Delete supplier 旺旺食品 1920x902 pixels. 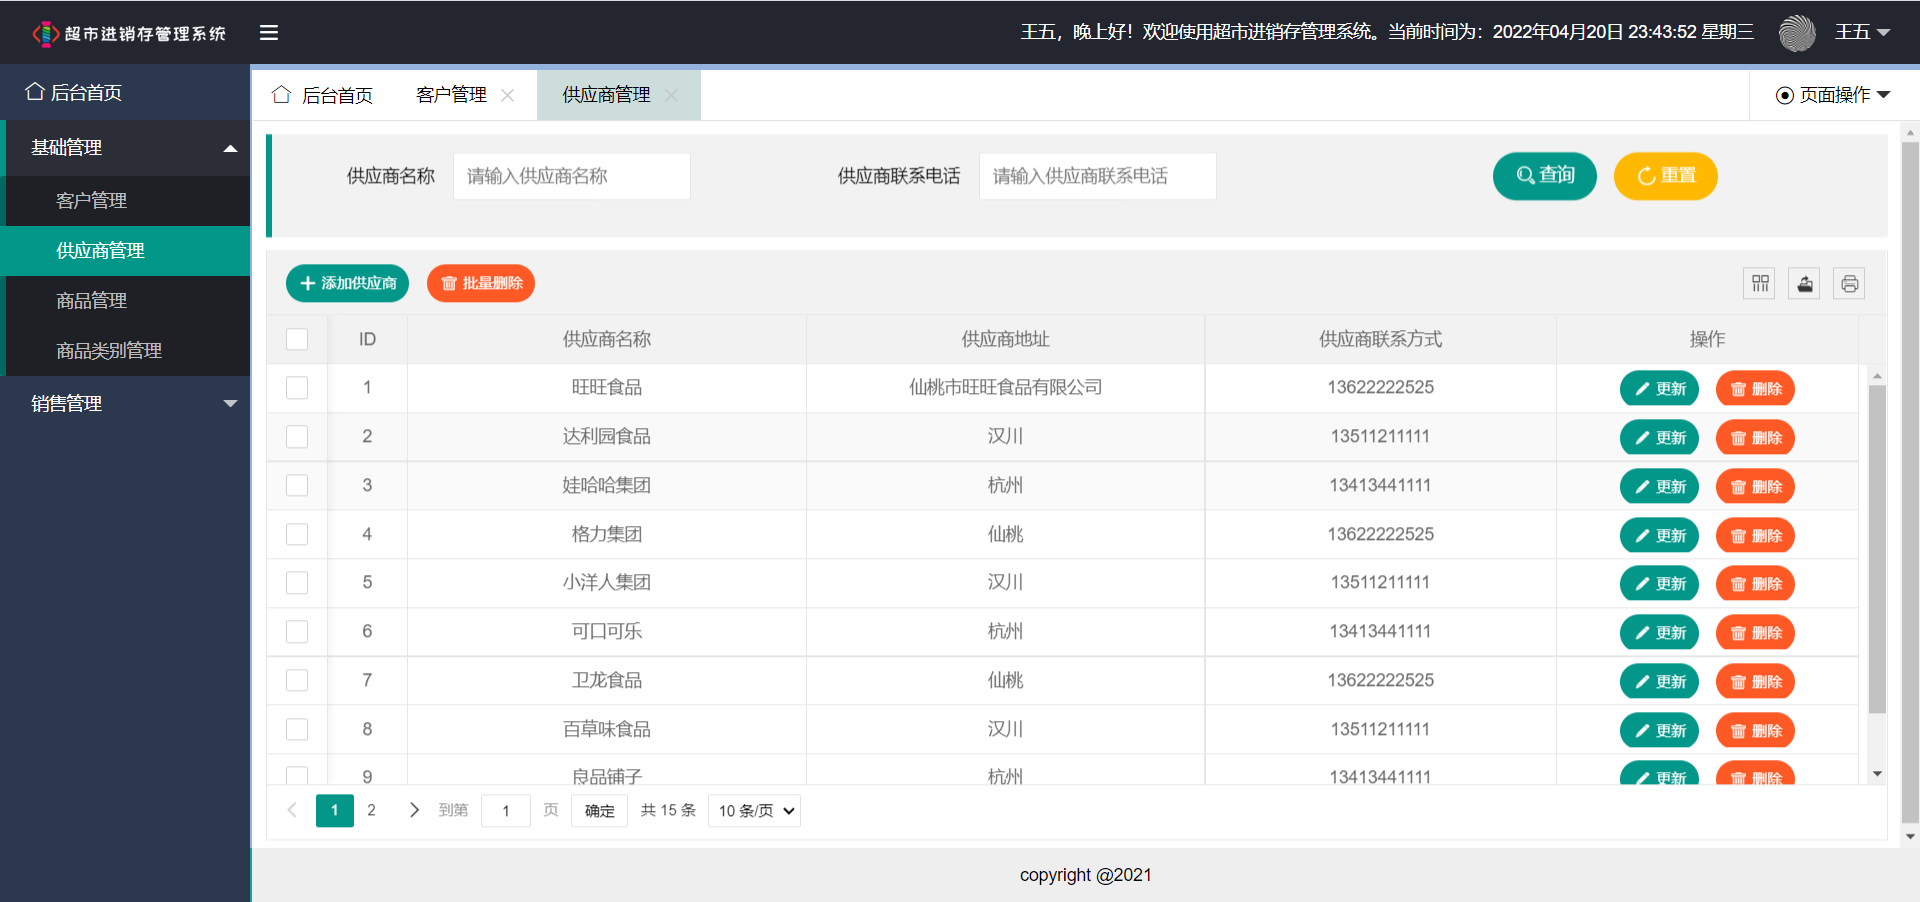click(1755, 389)
